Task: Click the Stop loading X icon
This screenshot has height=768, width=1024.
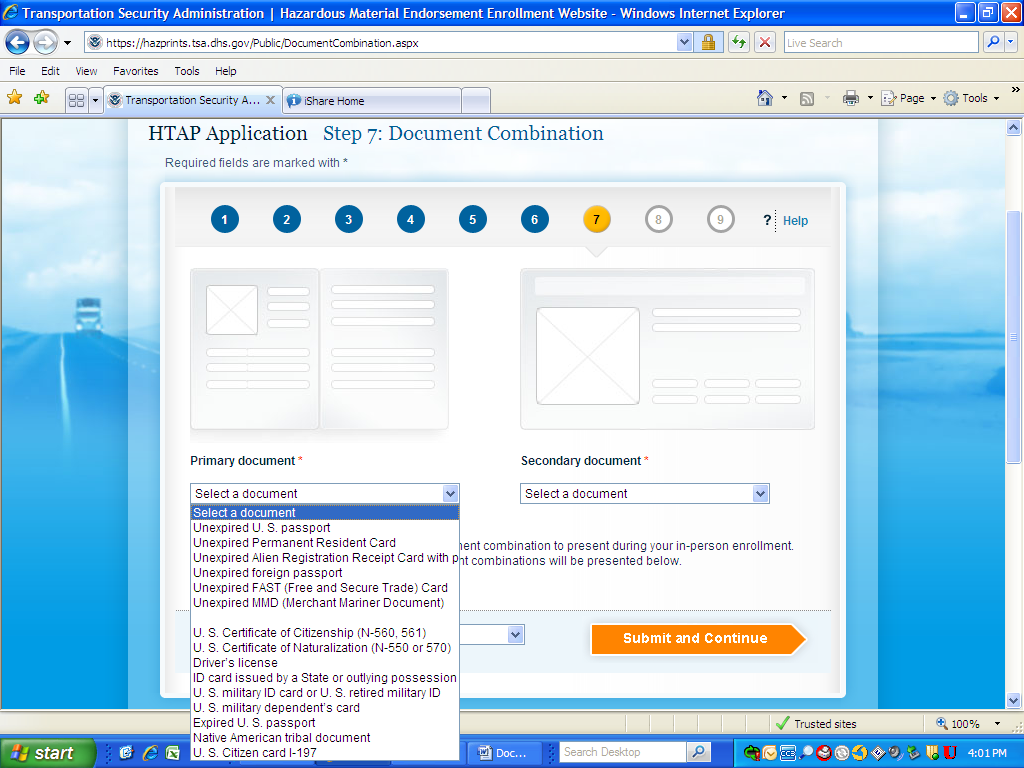Action: pyautogui.click(x=765, y=43)
